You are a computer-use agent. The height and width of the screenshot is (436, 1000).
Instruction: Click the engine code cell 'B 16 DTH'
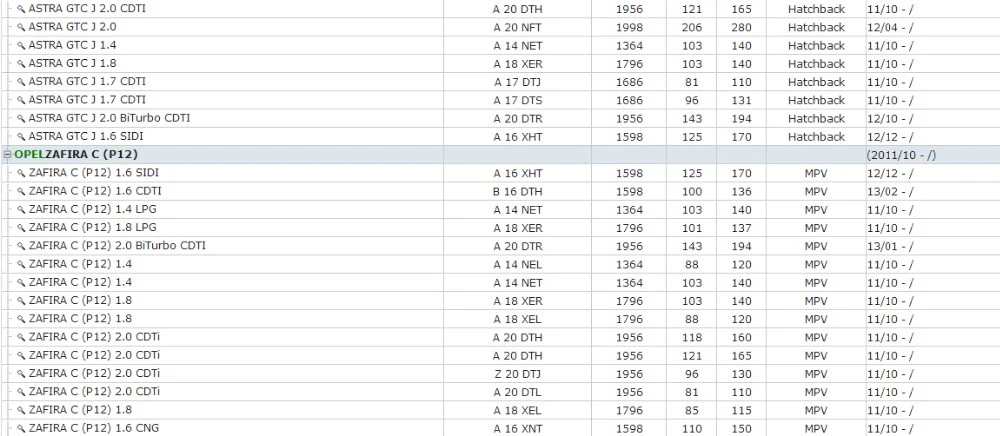[x=518, y=192]
